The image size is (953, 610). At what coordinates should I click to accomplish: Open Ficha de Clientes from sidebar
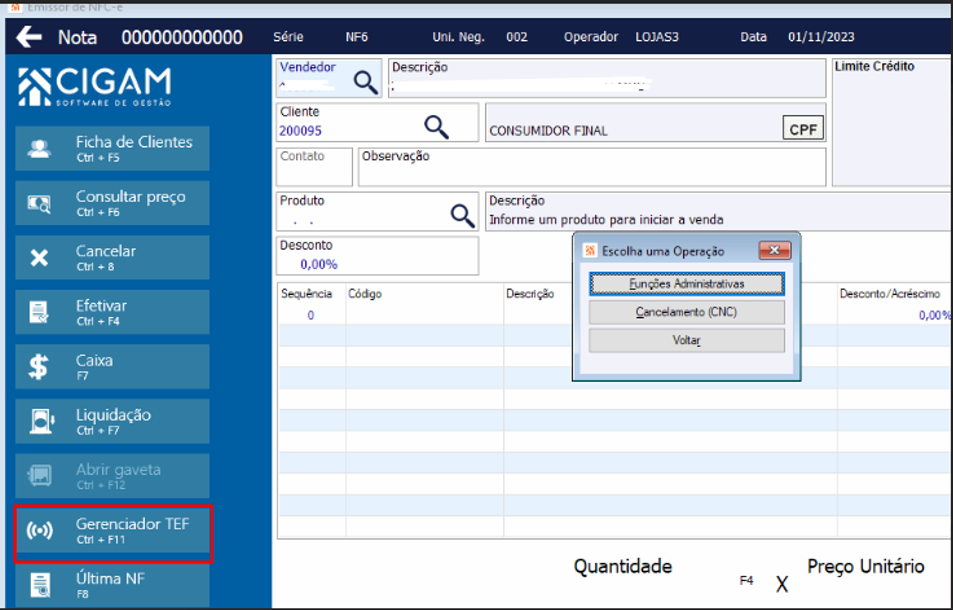(112, 148)
